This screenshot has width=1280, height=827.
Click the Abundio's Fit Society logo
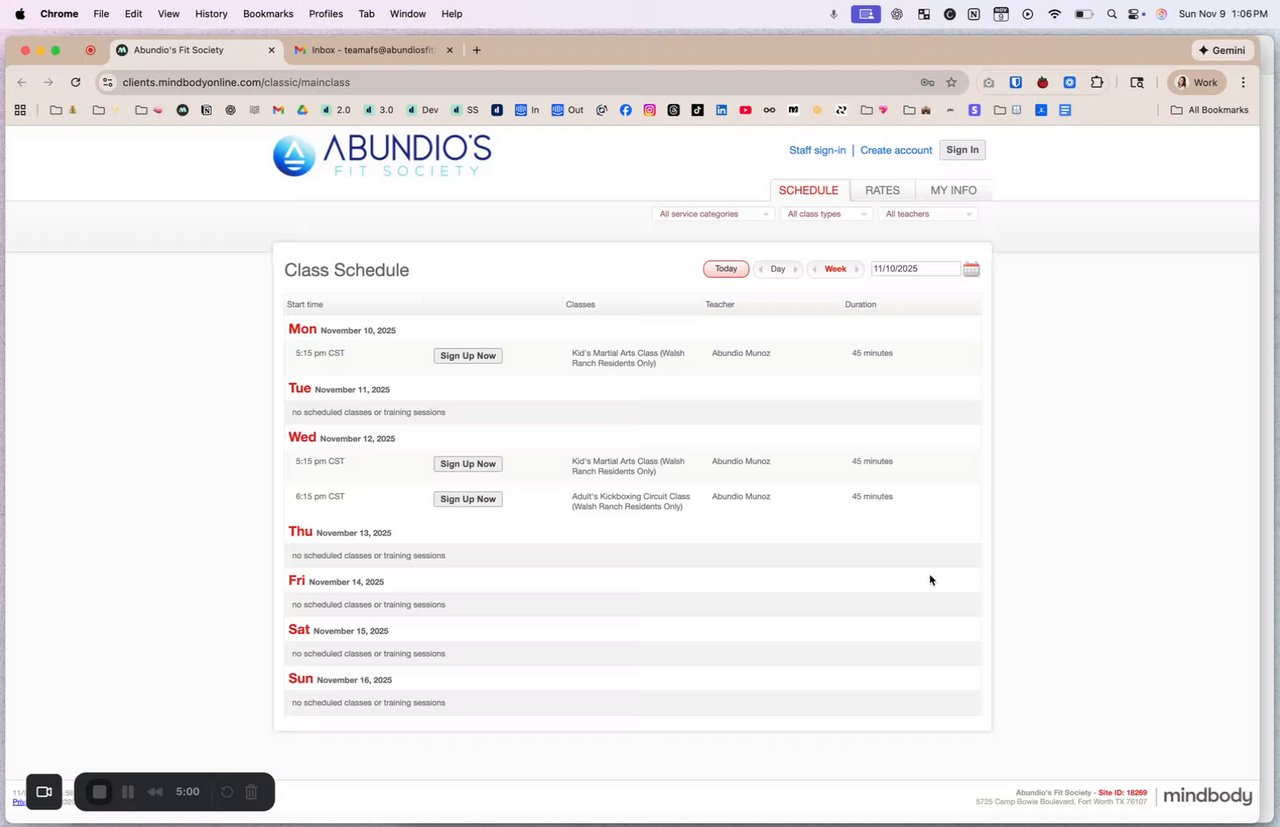tap(382, 156)
